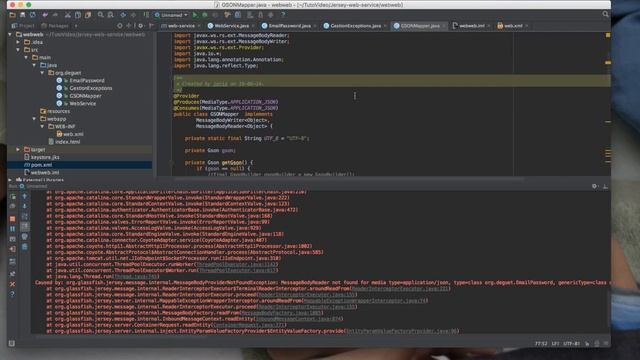Click the Cut scissors toolbar icon
The height and width of the screenshot is (360, 640).
pos(68,15)
